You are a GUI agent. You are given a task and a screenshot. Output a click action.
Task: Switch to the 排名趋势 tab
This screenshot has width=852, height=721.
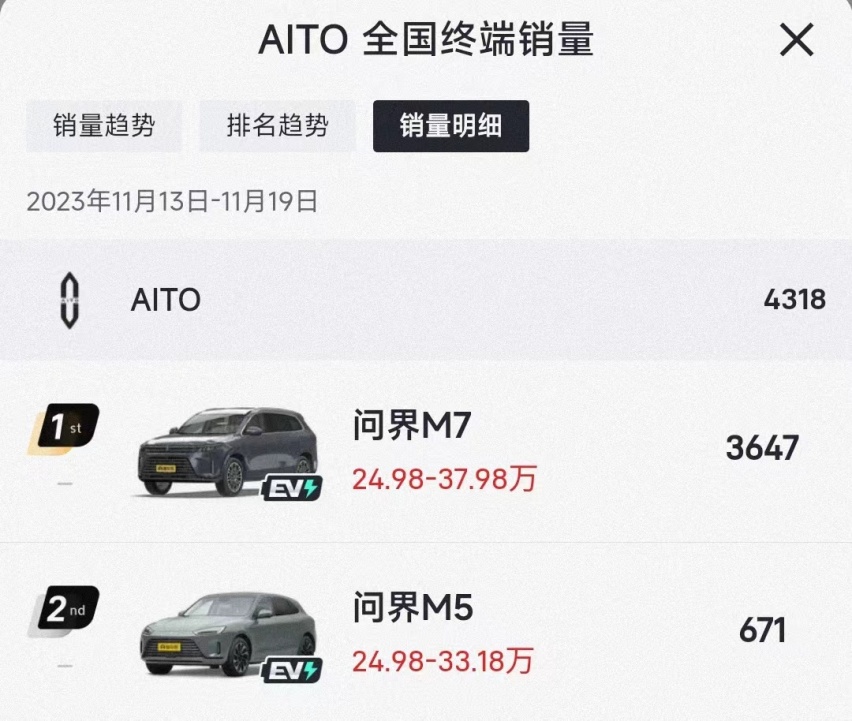pos(277,126)
